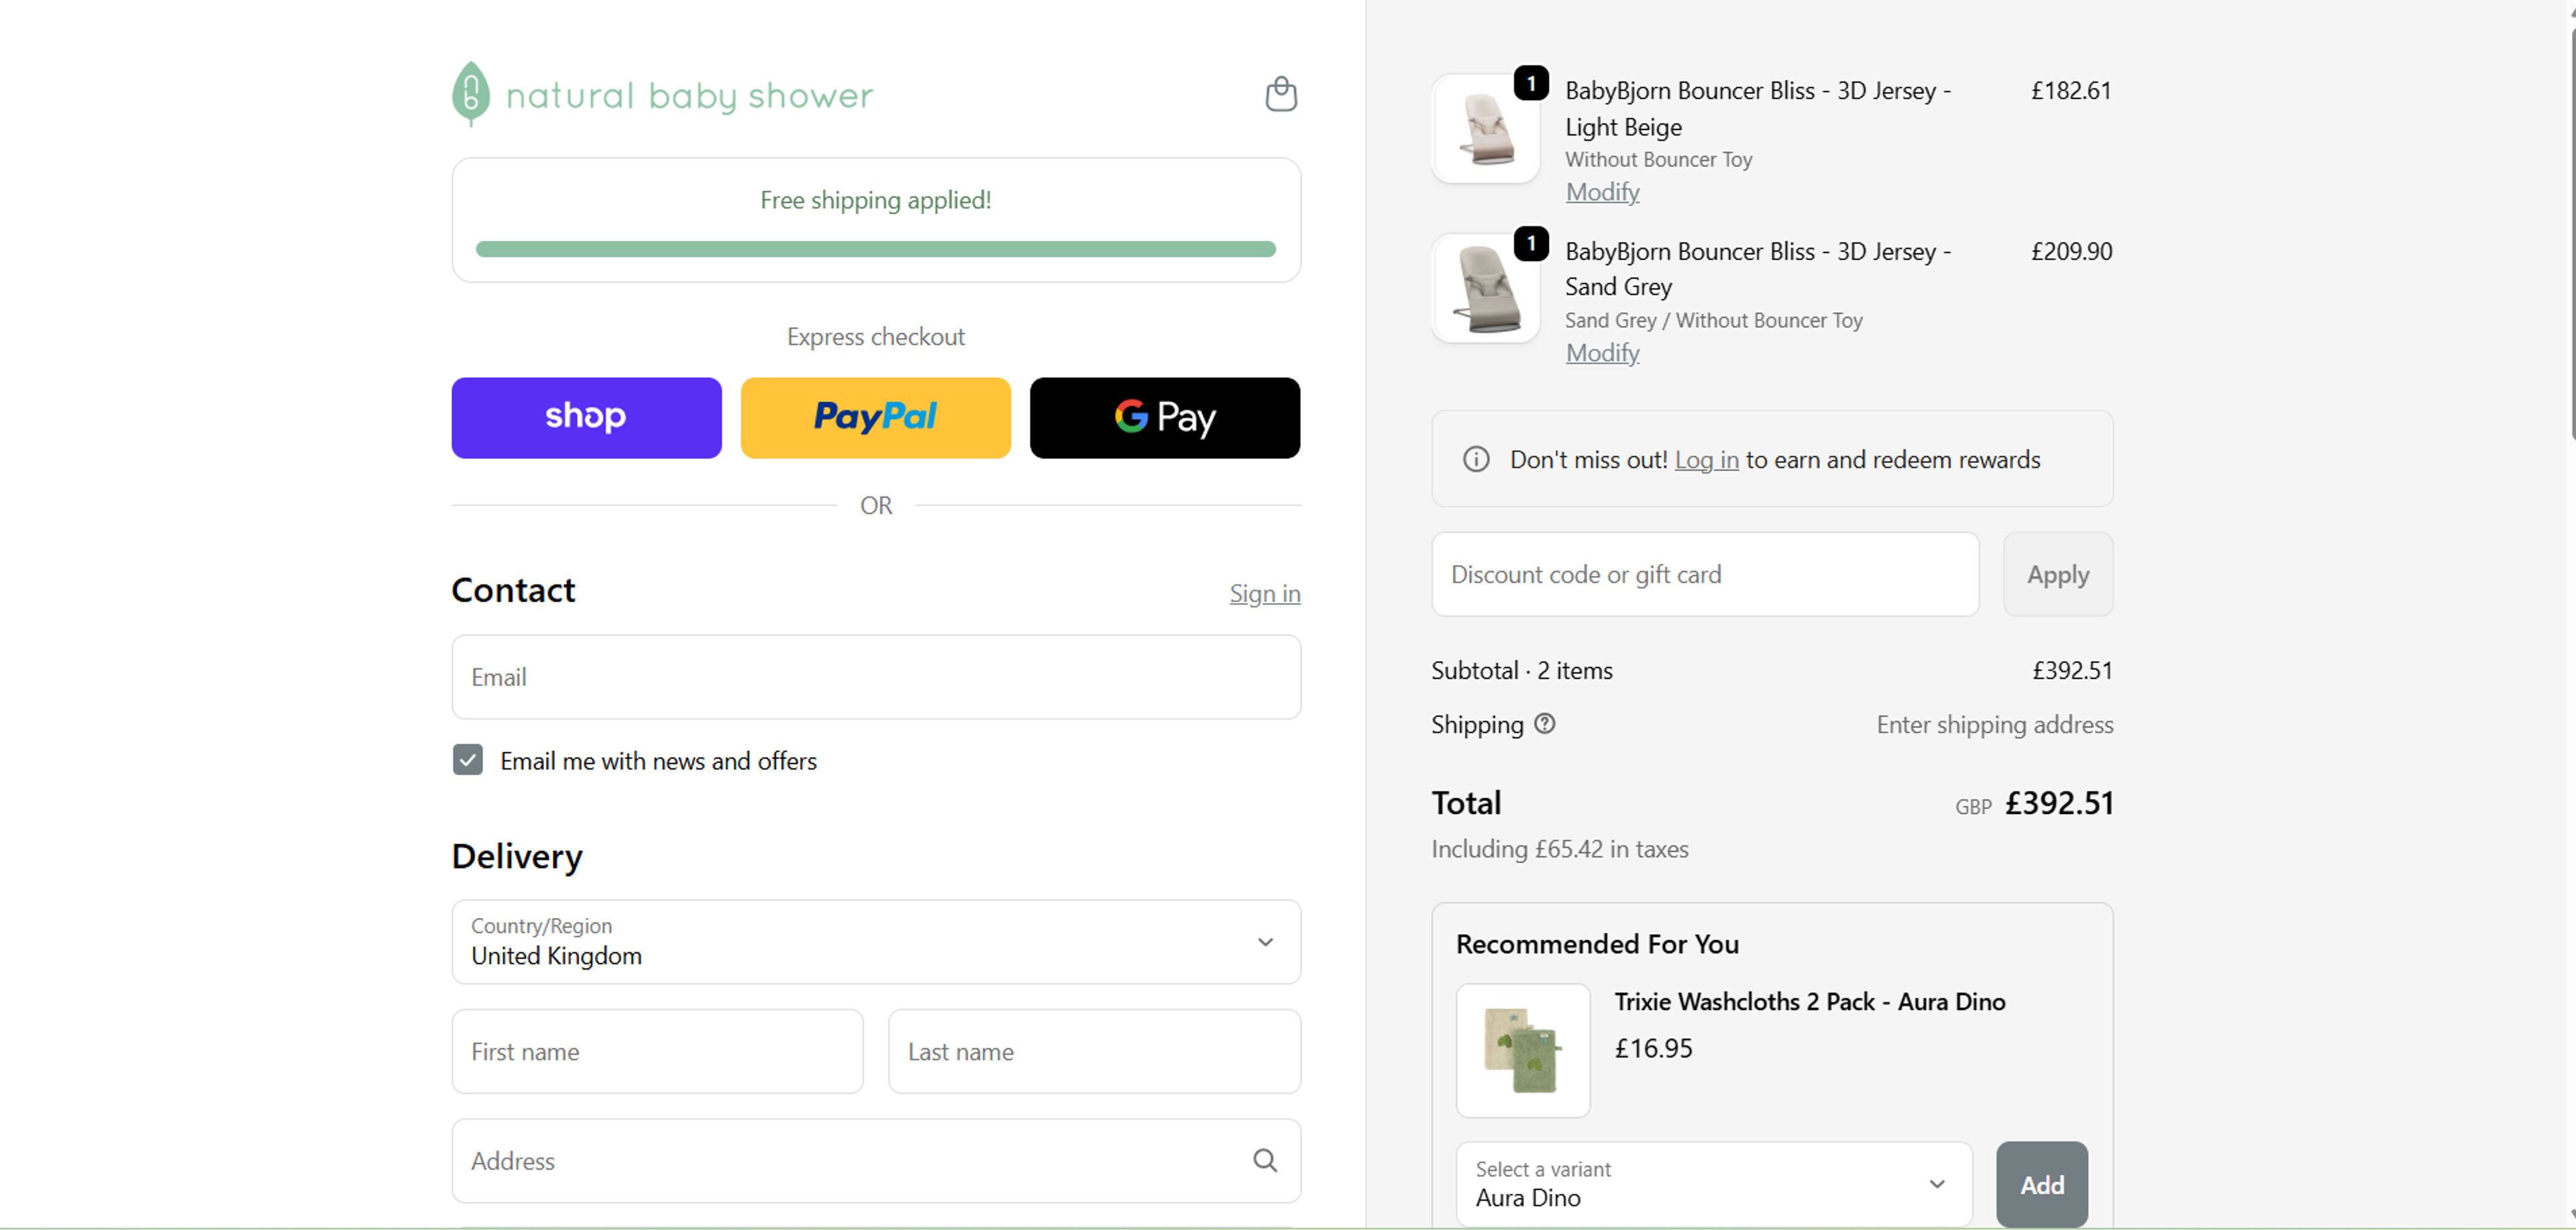Click the Sand Grey bouncer thumbnail
Image resolution: width=2576 pixels, height=1230 pixels.
click(1485, 288)
